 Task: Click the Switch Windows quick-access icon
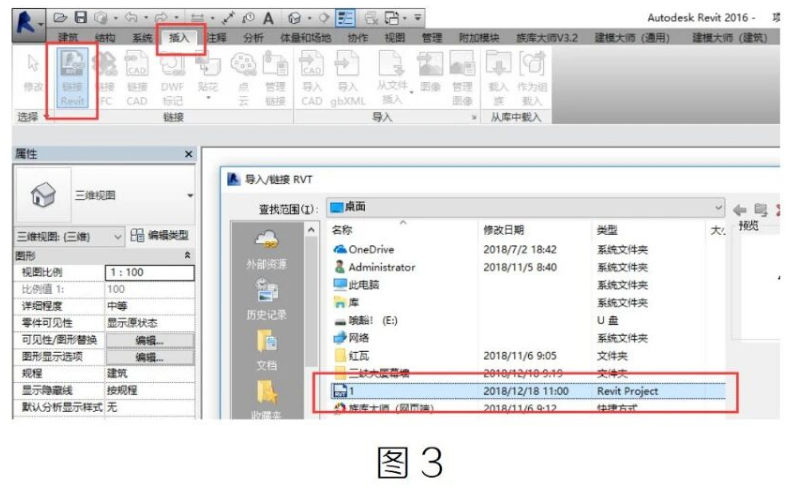click(x=391, y=18)
